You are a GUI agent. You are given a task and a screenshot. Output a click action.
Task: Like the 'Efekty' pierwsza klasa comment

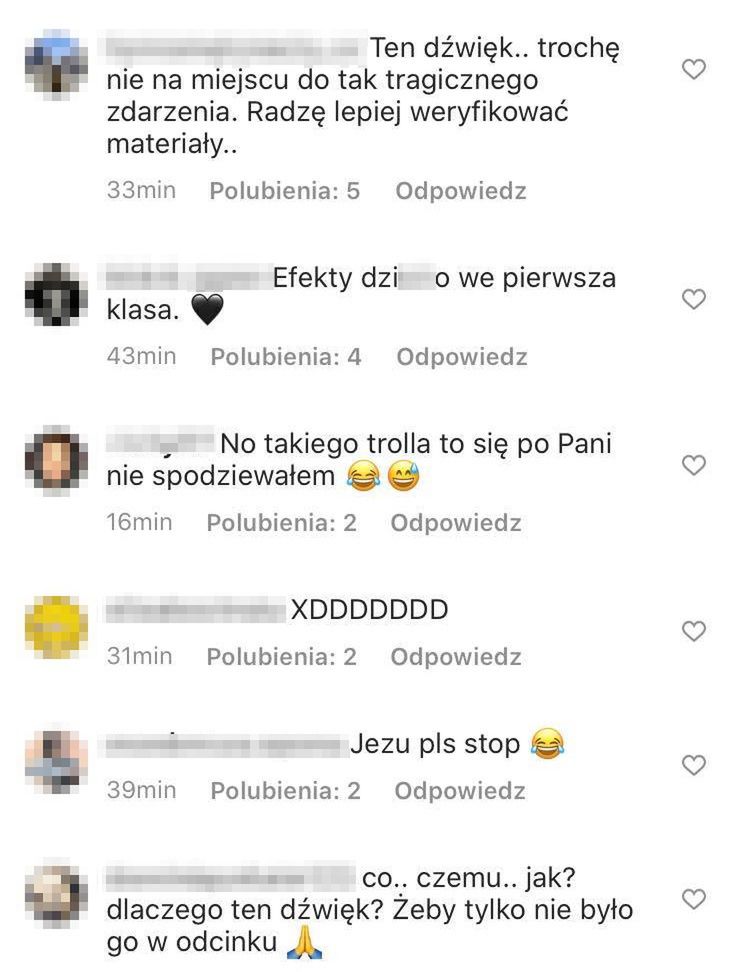(694, 299)
